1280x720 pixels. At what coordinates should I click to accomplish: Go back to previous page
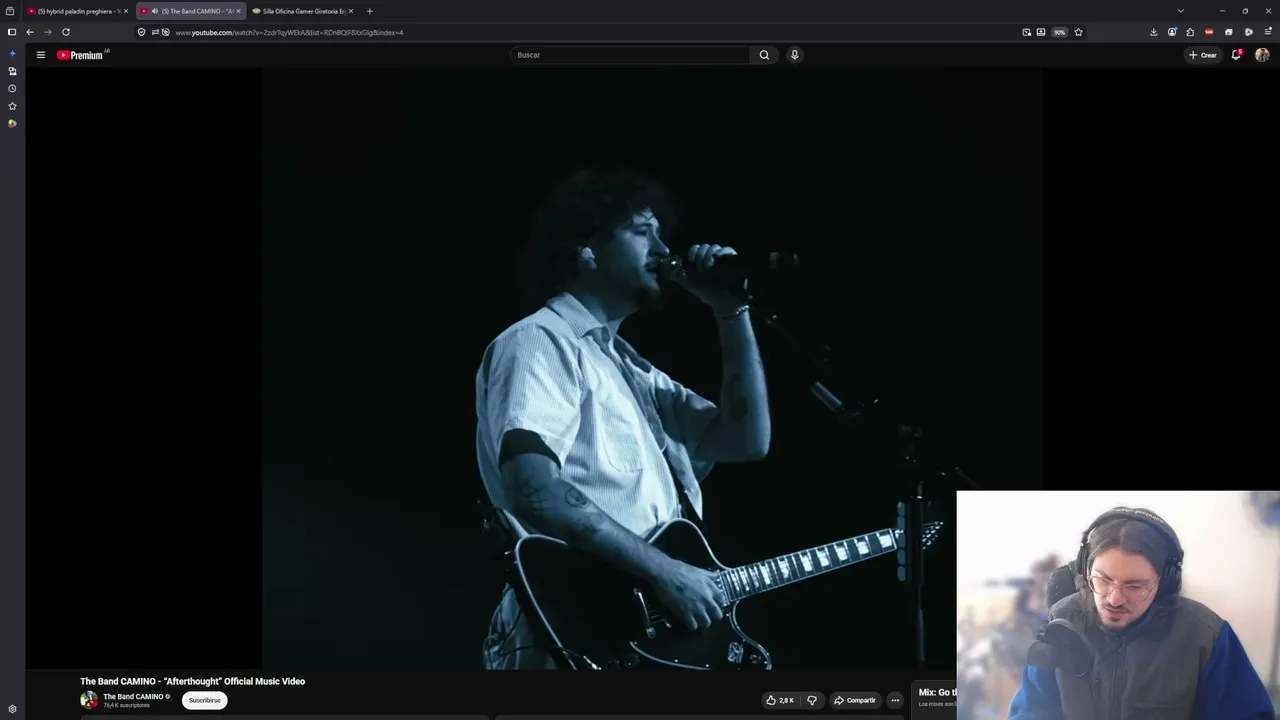click(29, 32)
